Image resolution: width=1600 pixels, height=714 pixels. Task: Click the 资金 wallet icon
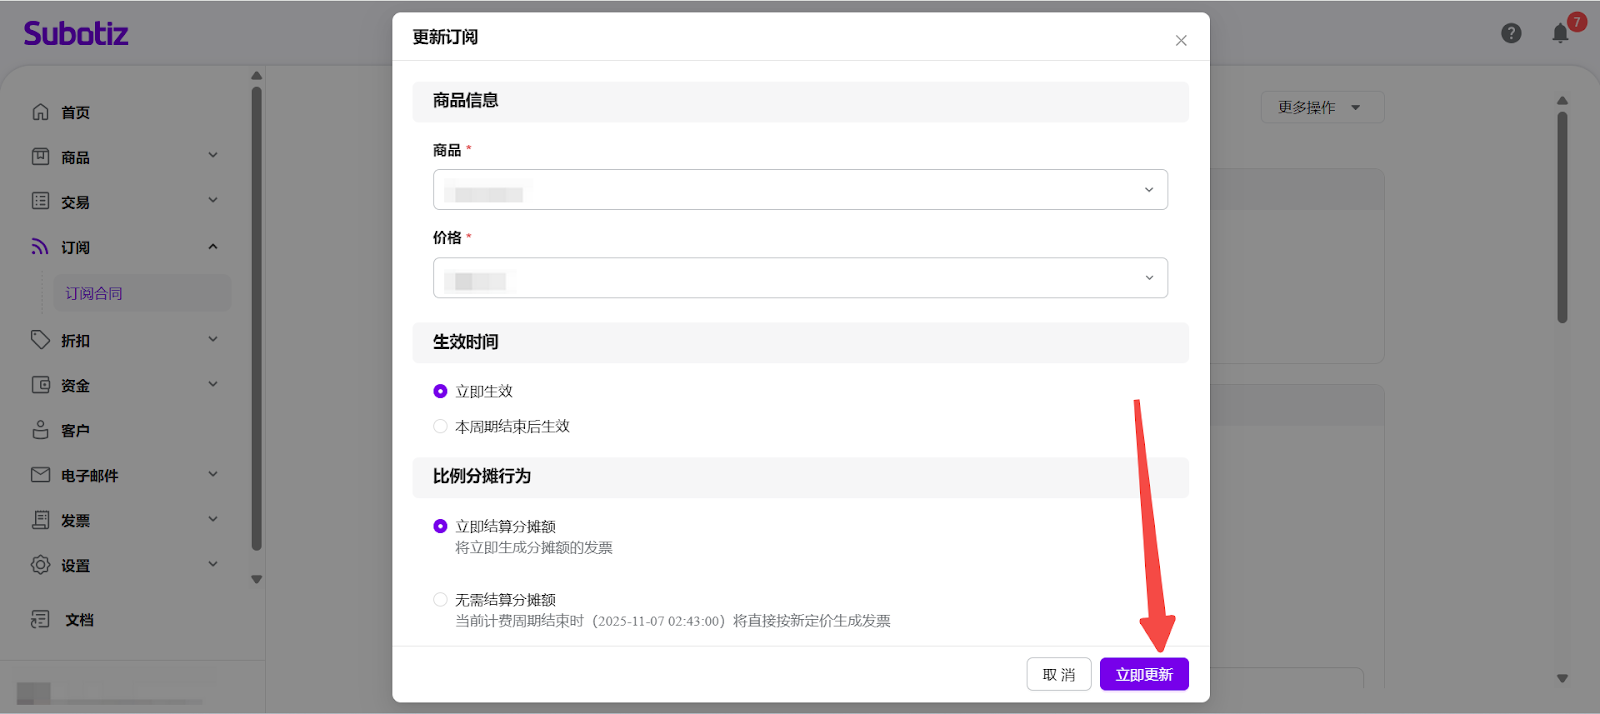pos(40,385)
